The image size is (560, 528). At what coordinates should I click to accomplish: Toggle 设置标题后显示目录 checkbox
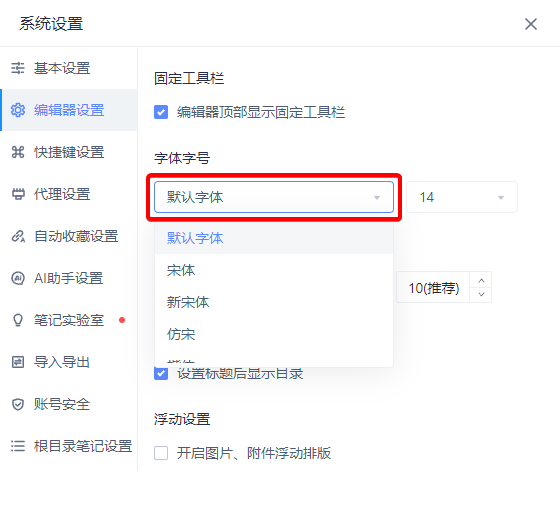tap(161, 374)
